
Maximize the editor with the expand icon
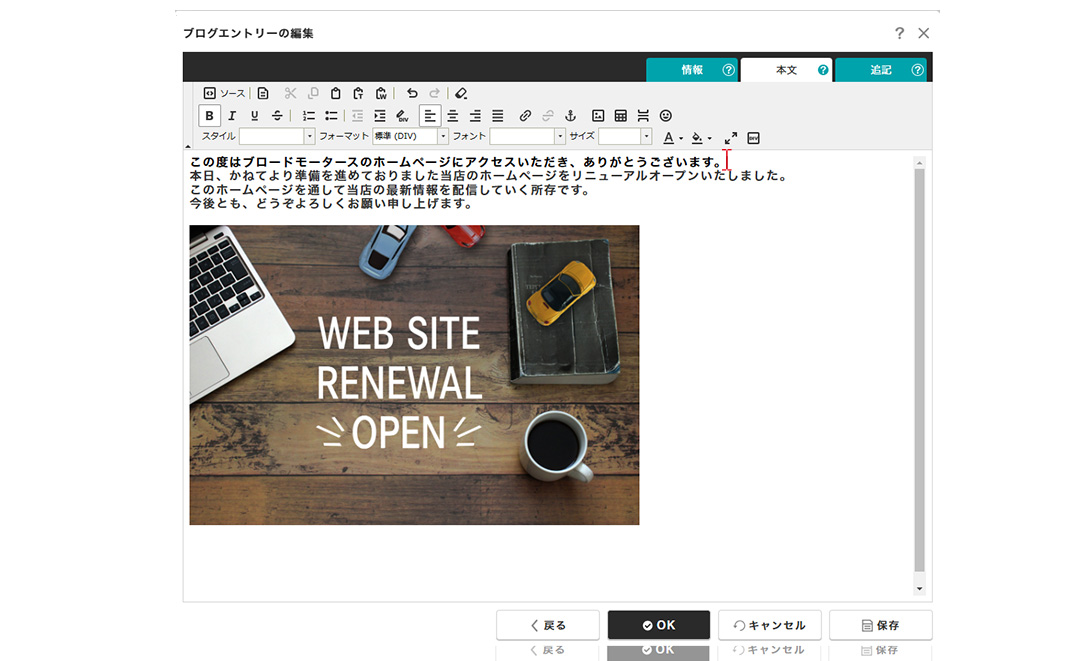[731, 138]
